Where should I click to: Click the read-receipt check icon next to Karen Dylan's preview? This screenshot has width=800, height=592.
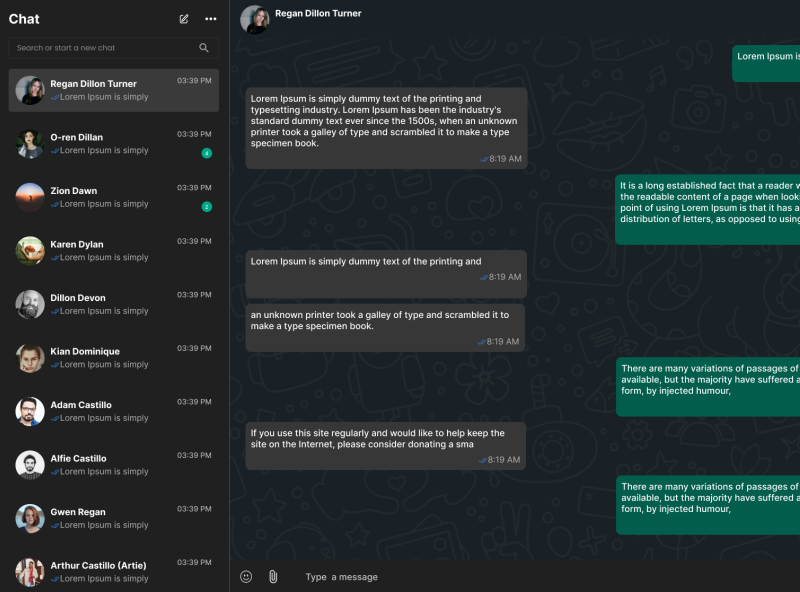point(57,256)
